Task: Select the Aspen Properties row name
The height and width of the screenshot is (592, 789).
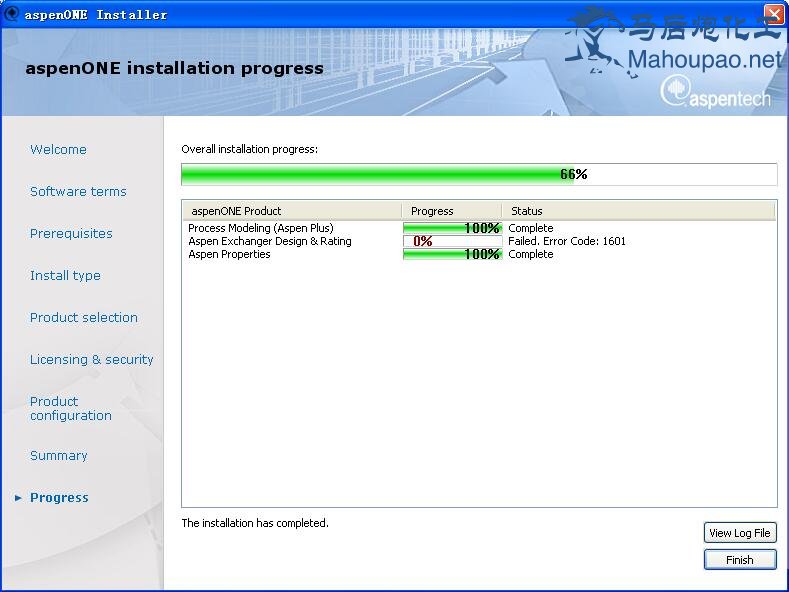Action: 229,254
